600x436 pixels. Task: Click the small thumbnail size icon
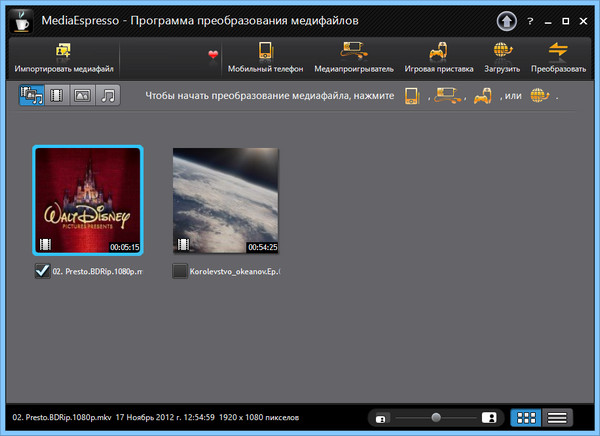tap(381, 419)
